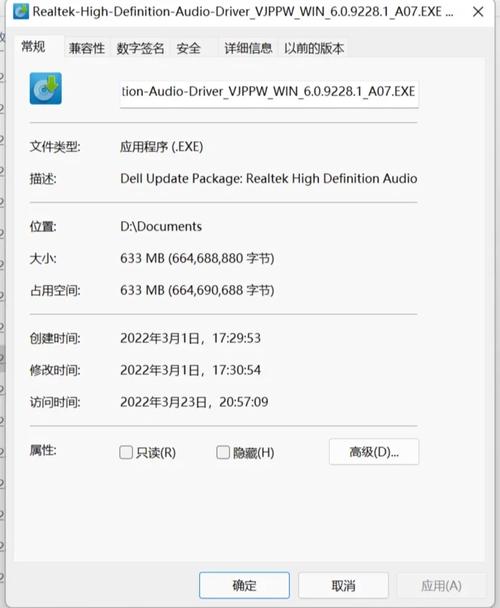
Task: Open the 数字签名 tab
Action: coord(140,48)
